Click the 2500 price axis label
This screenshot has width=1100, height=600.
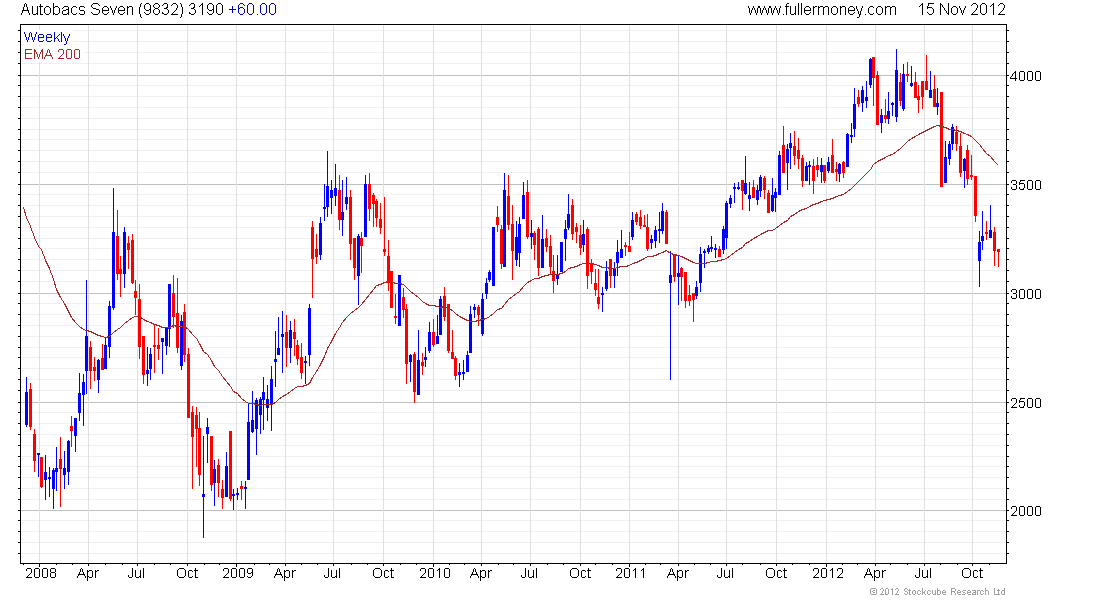click(1026, 403)
